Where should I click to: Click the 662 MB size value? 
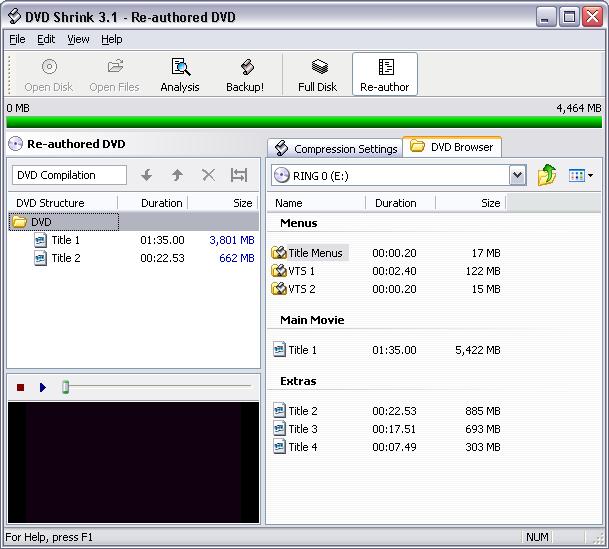click(237, 258)
